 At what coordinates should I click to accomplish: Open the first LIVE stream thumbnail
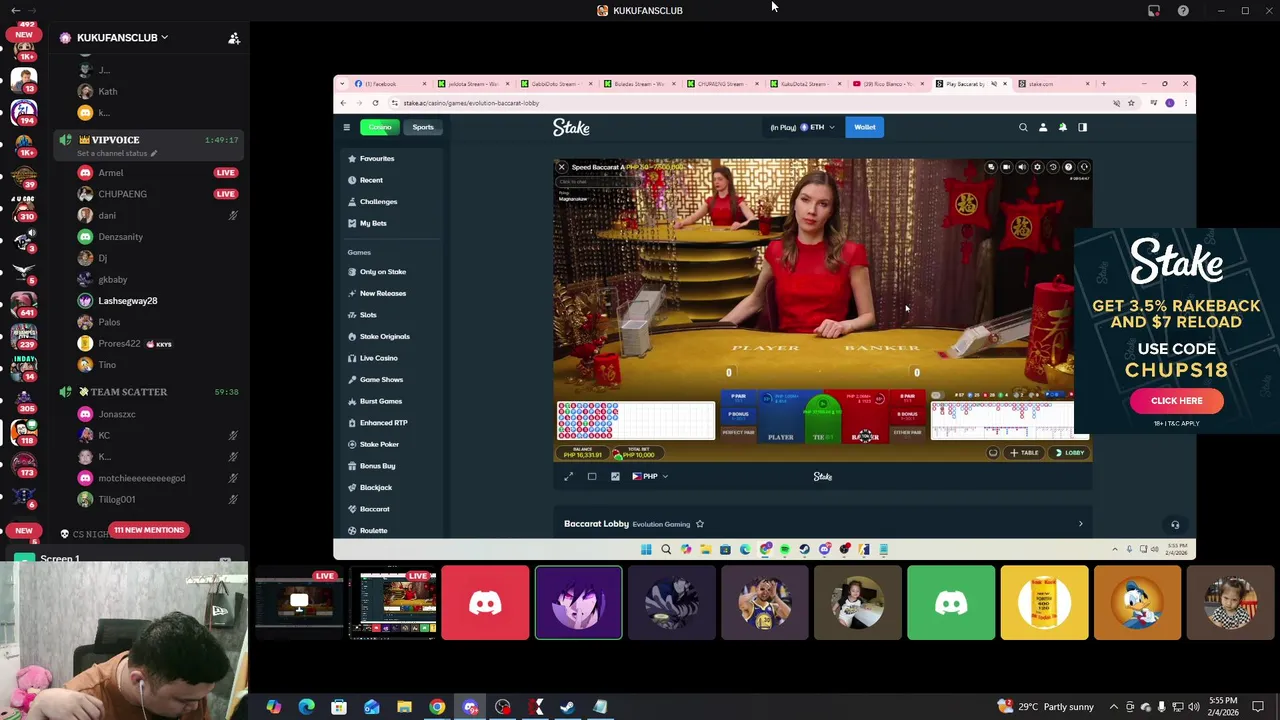click(x=299, y=603)
